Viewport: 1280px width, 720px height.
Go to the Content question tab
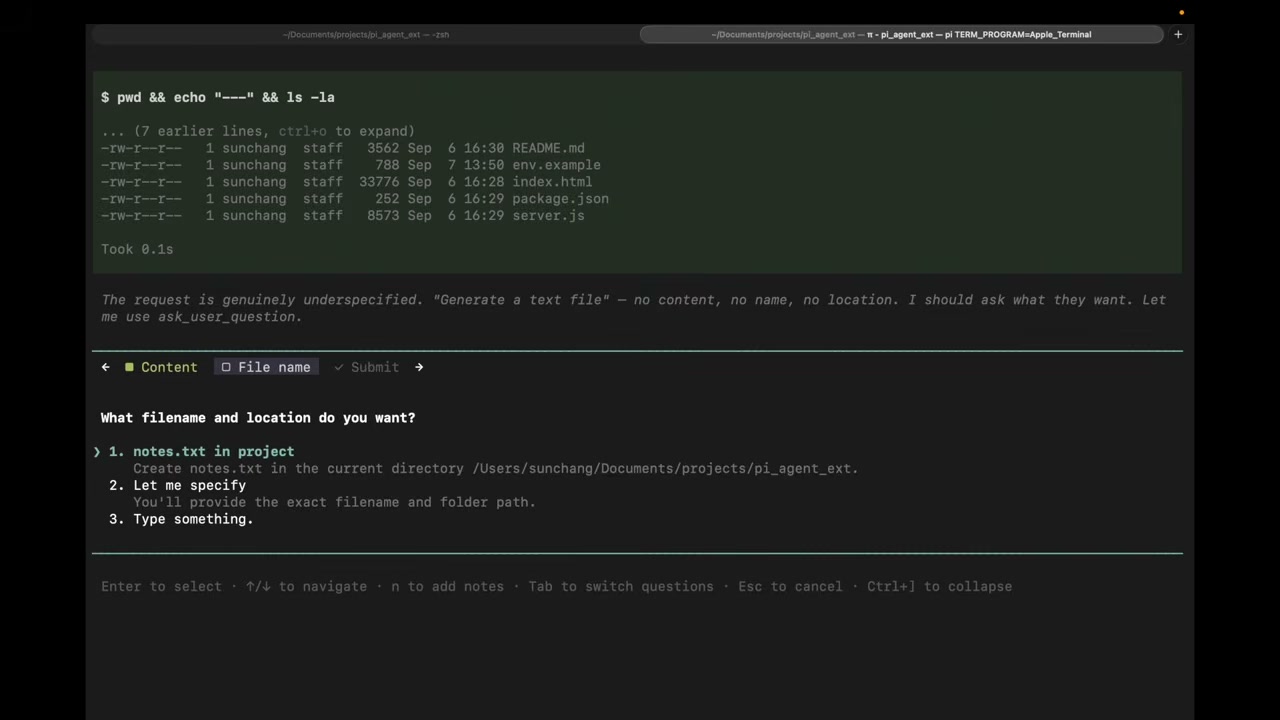tap(161, 367)
